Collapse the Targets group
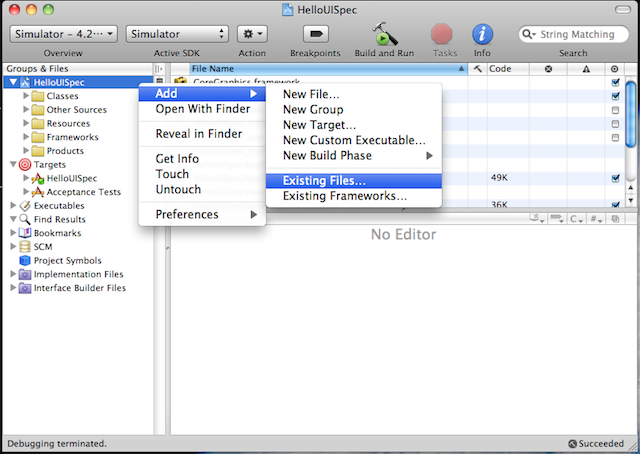Image resolution: width=640 pixels, height=454 pixels. coord(13,165)
